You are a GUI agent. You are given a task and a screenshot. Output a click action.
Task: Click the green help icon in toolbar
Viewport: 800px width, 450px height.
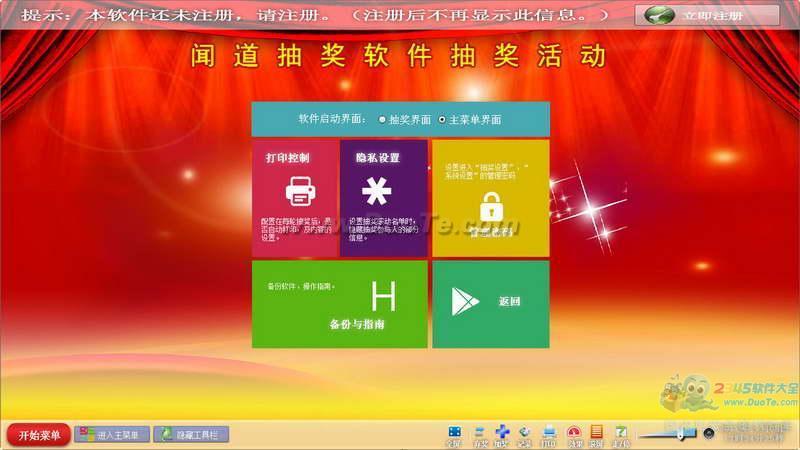click(x=621, y=433)
